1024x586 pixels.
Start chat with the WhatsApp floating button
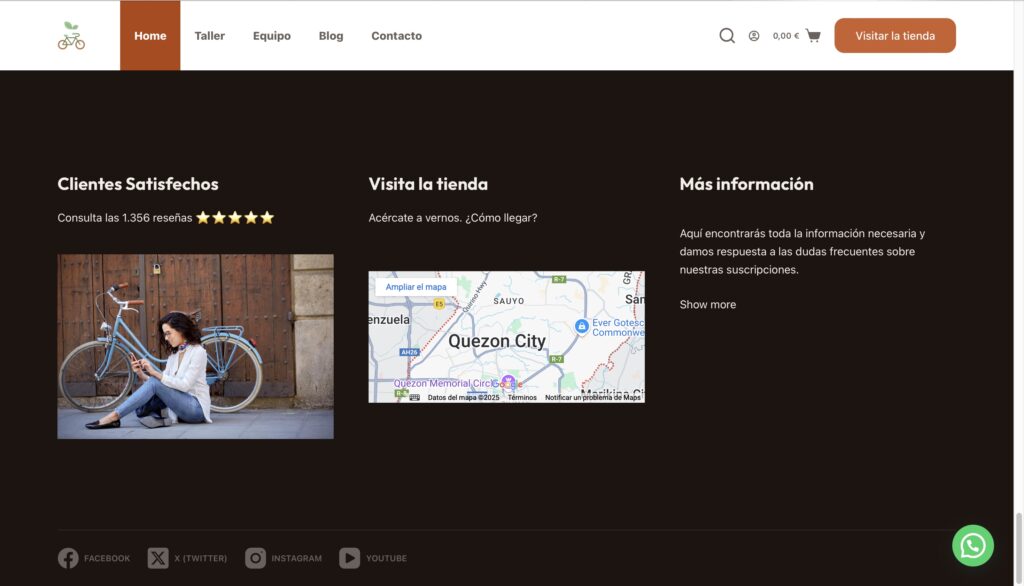click(972, 546)
